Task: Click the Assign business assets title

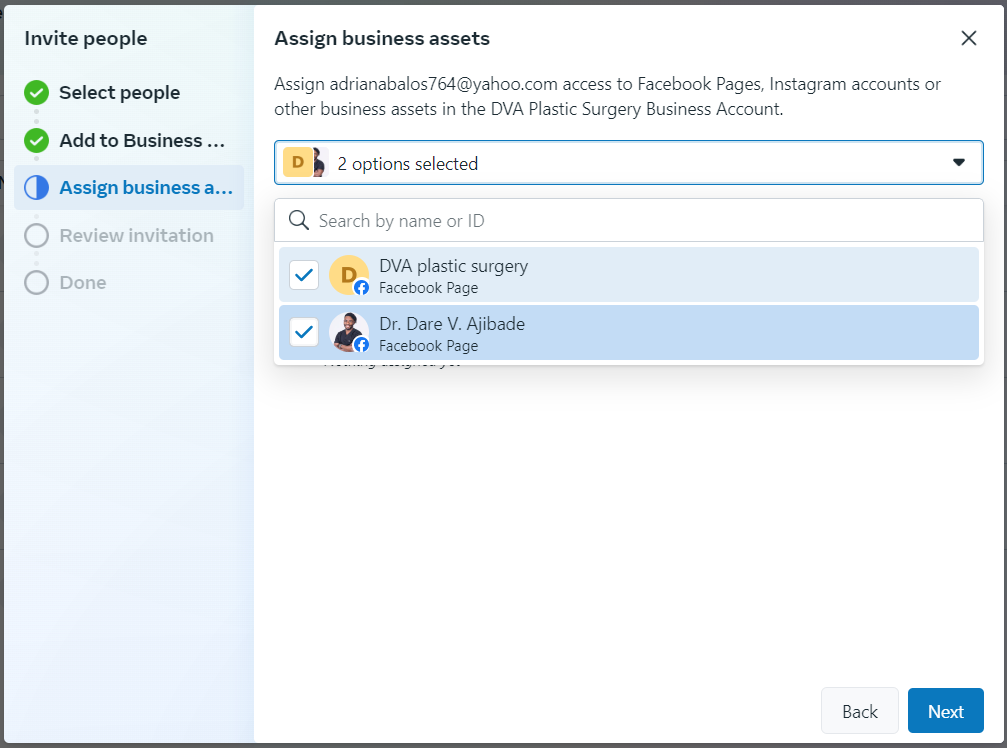Action: coord(382,39)
